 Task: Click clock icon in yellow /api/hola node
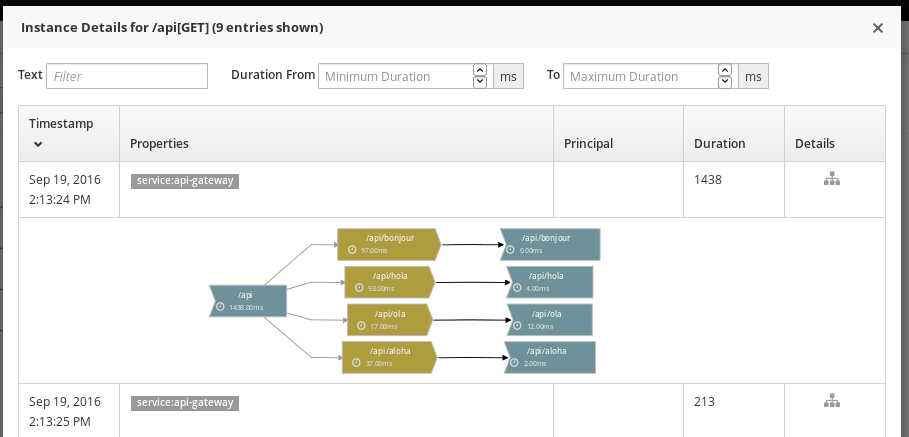[x=359, y=287]
